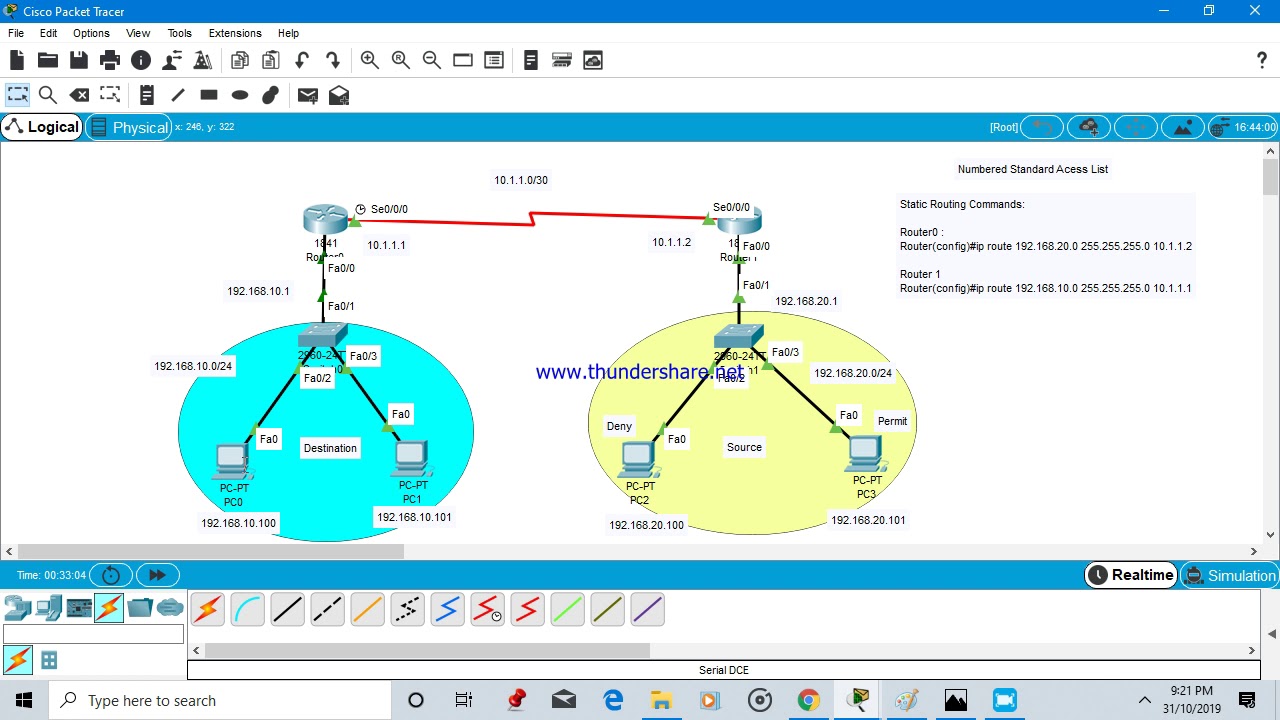This screenshot has width=1280, height=720.
Task: Choose the copper straight-through black cable
Action: click(x=288, y=609)
